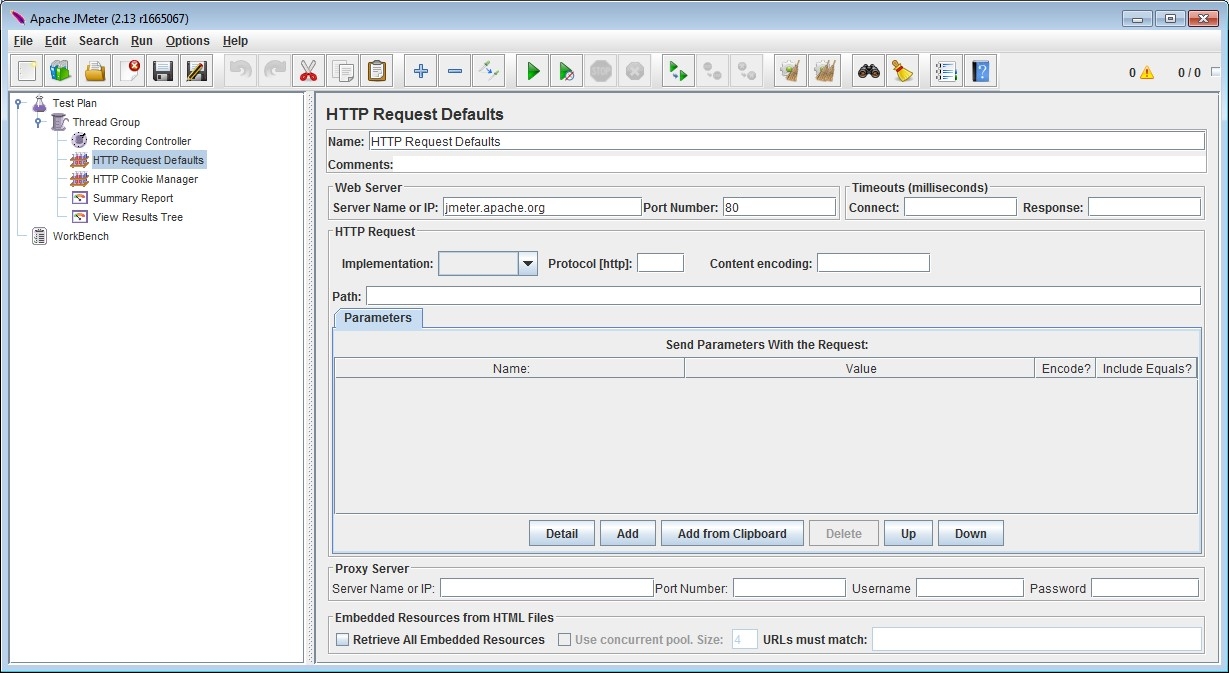This screenshot has width=1229, height=673.
Task: Open Help with question mark icon
Action: (x=980, y=71)
